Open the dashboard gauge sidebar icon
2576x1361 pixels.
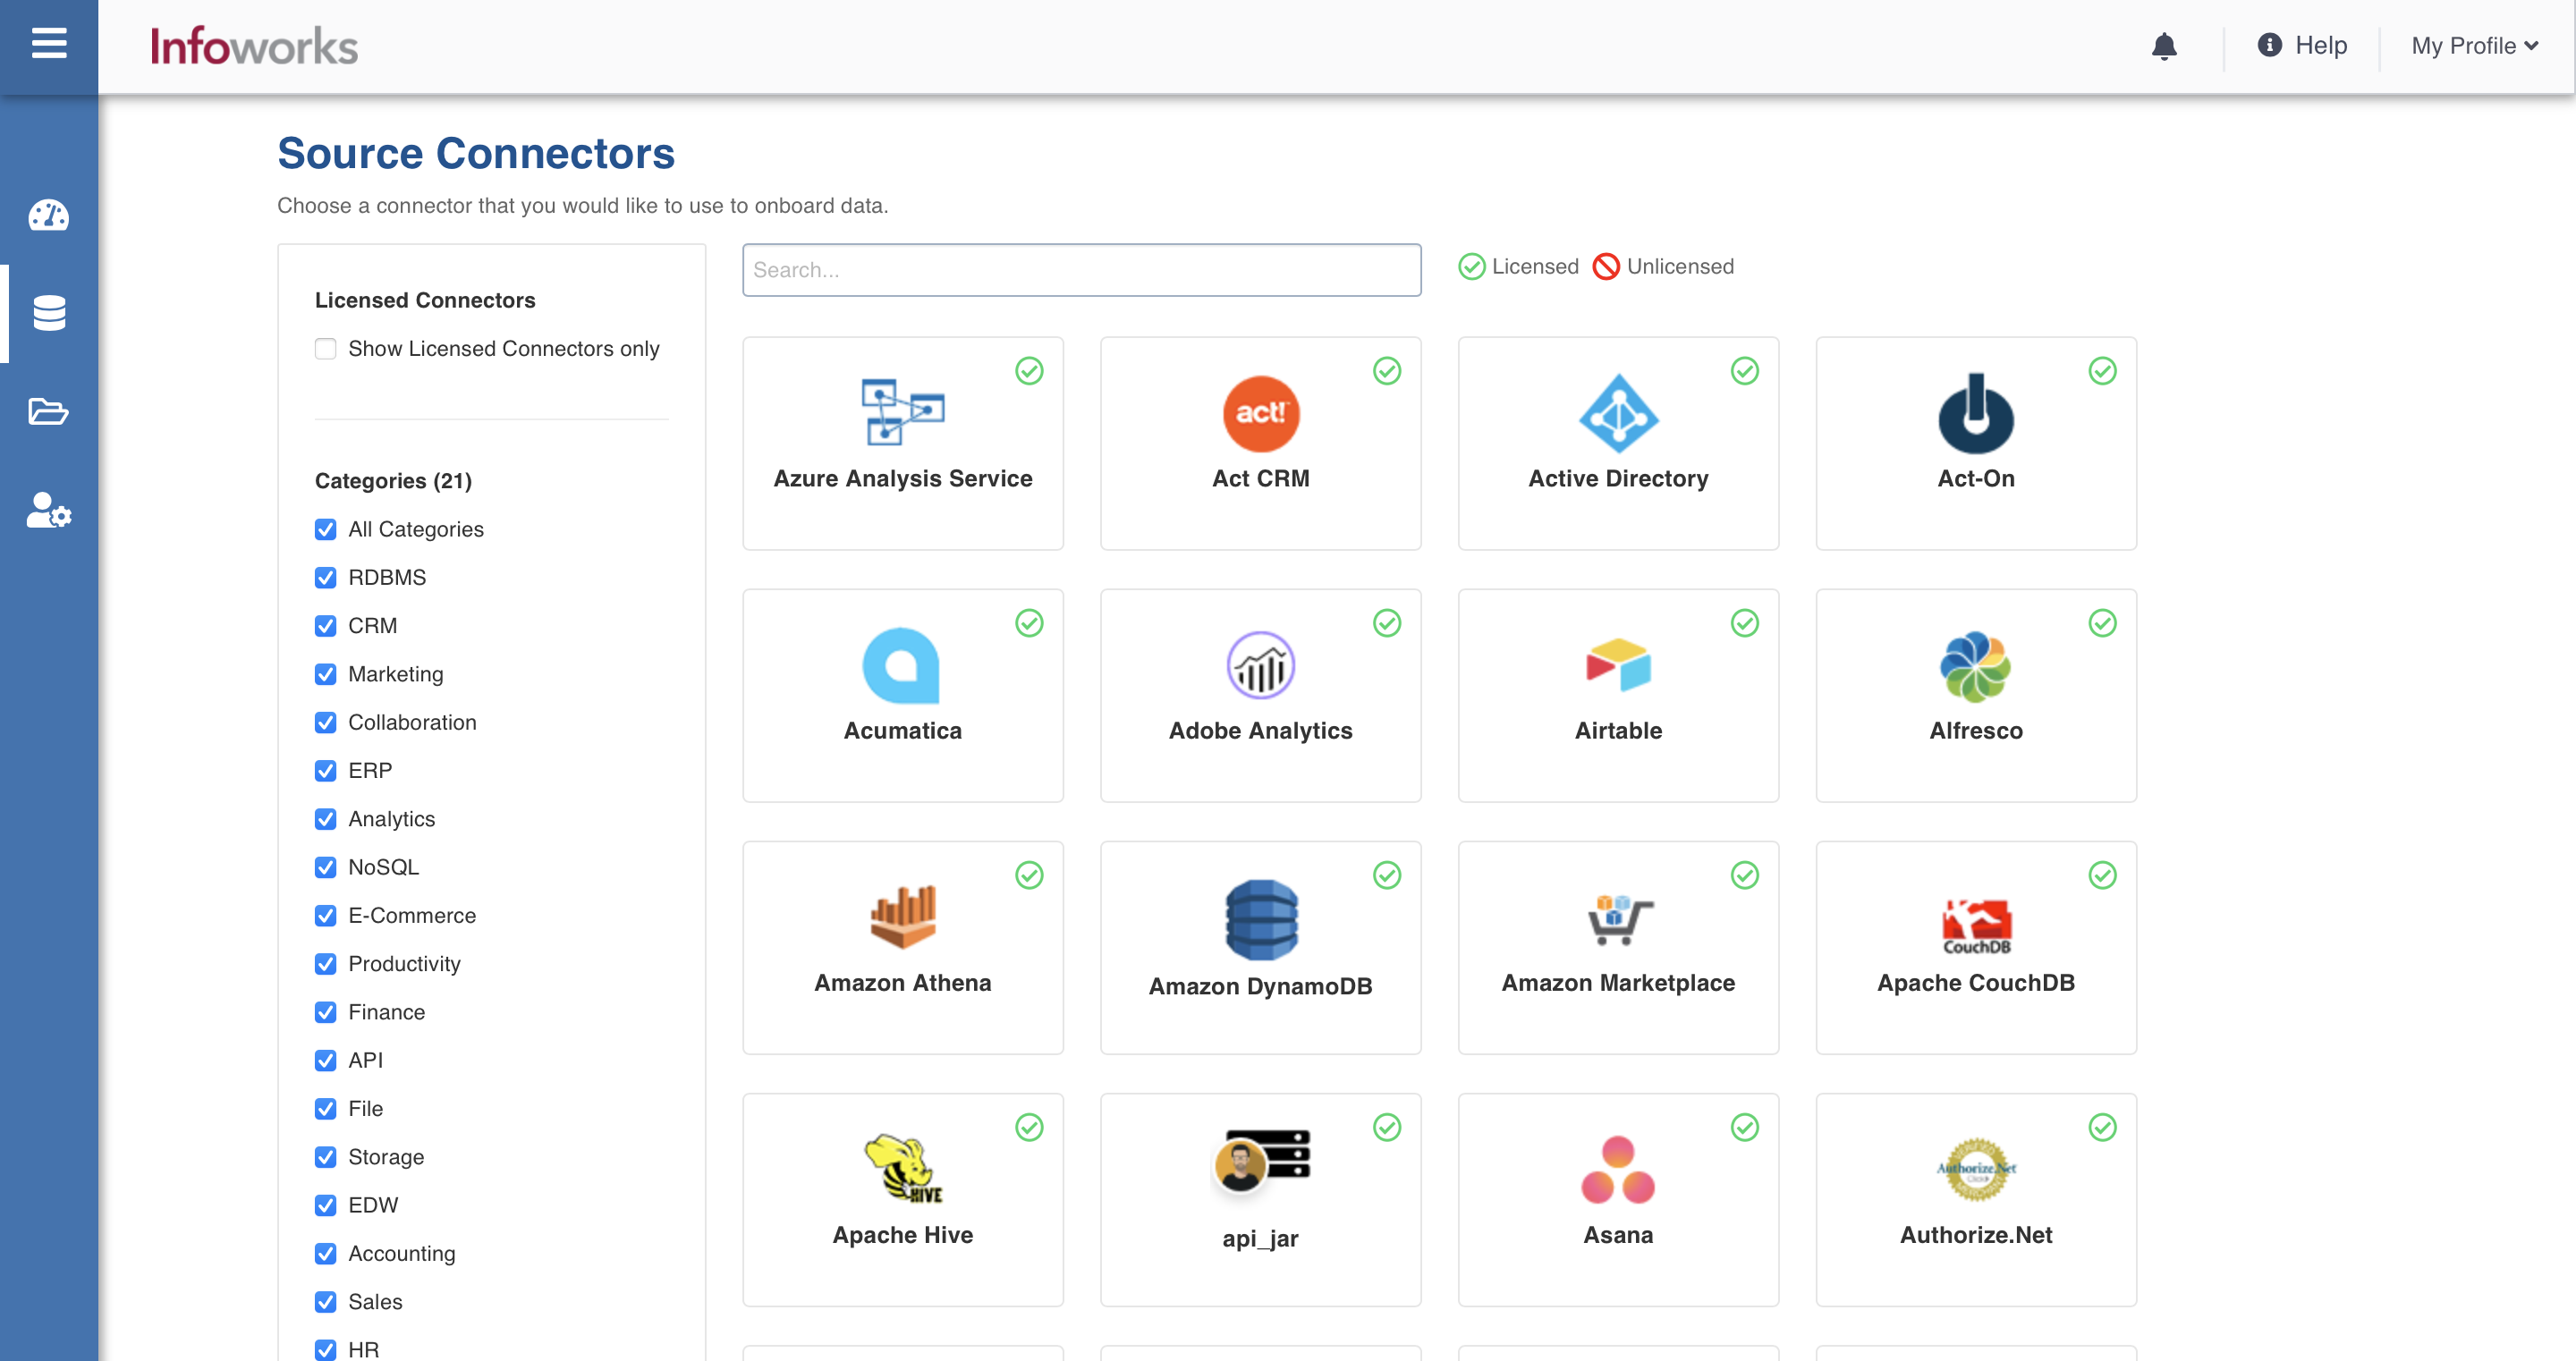click(49, 215)
